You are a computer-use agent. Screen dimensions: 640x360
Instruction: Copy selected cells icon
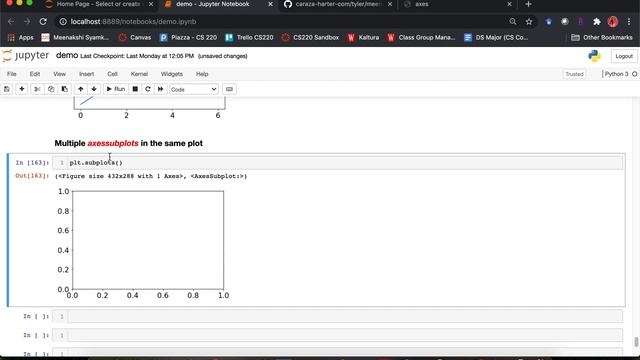tap(51, 89)
